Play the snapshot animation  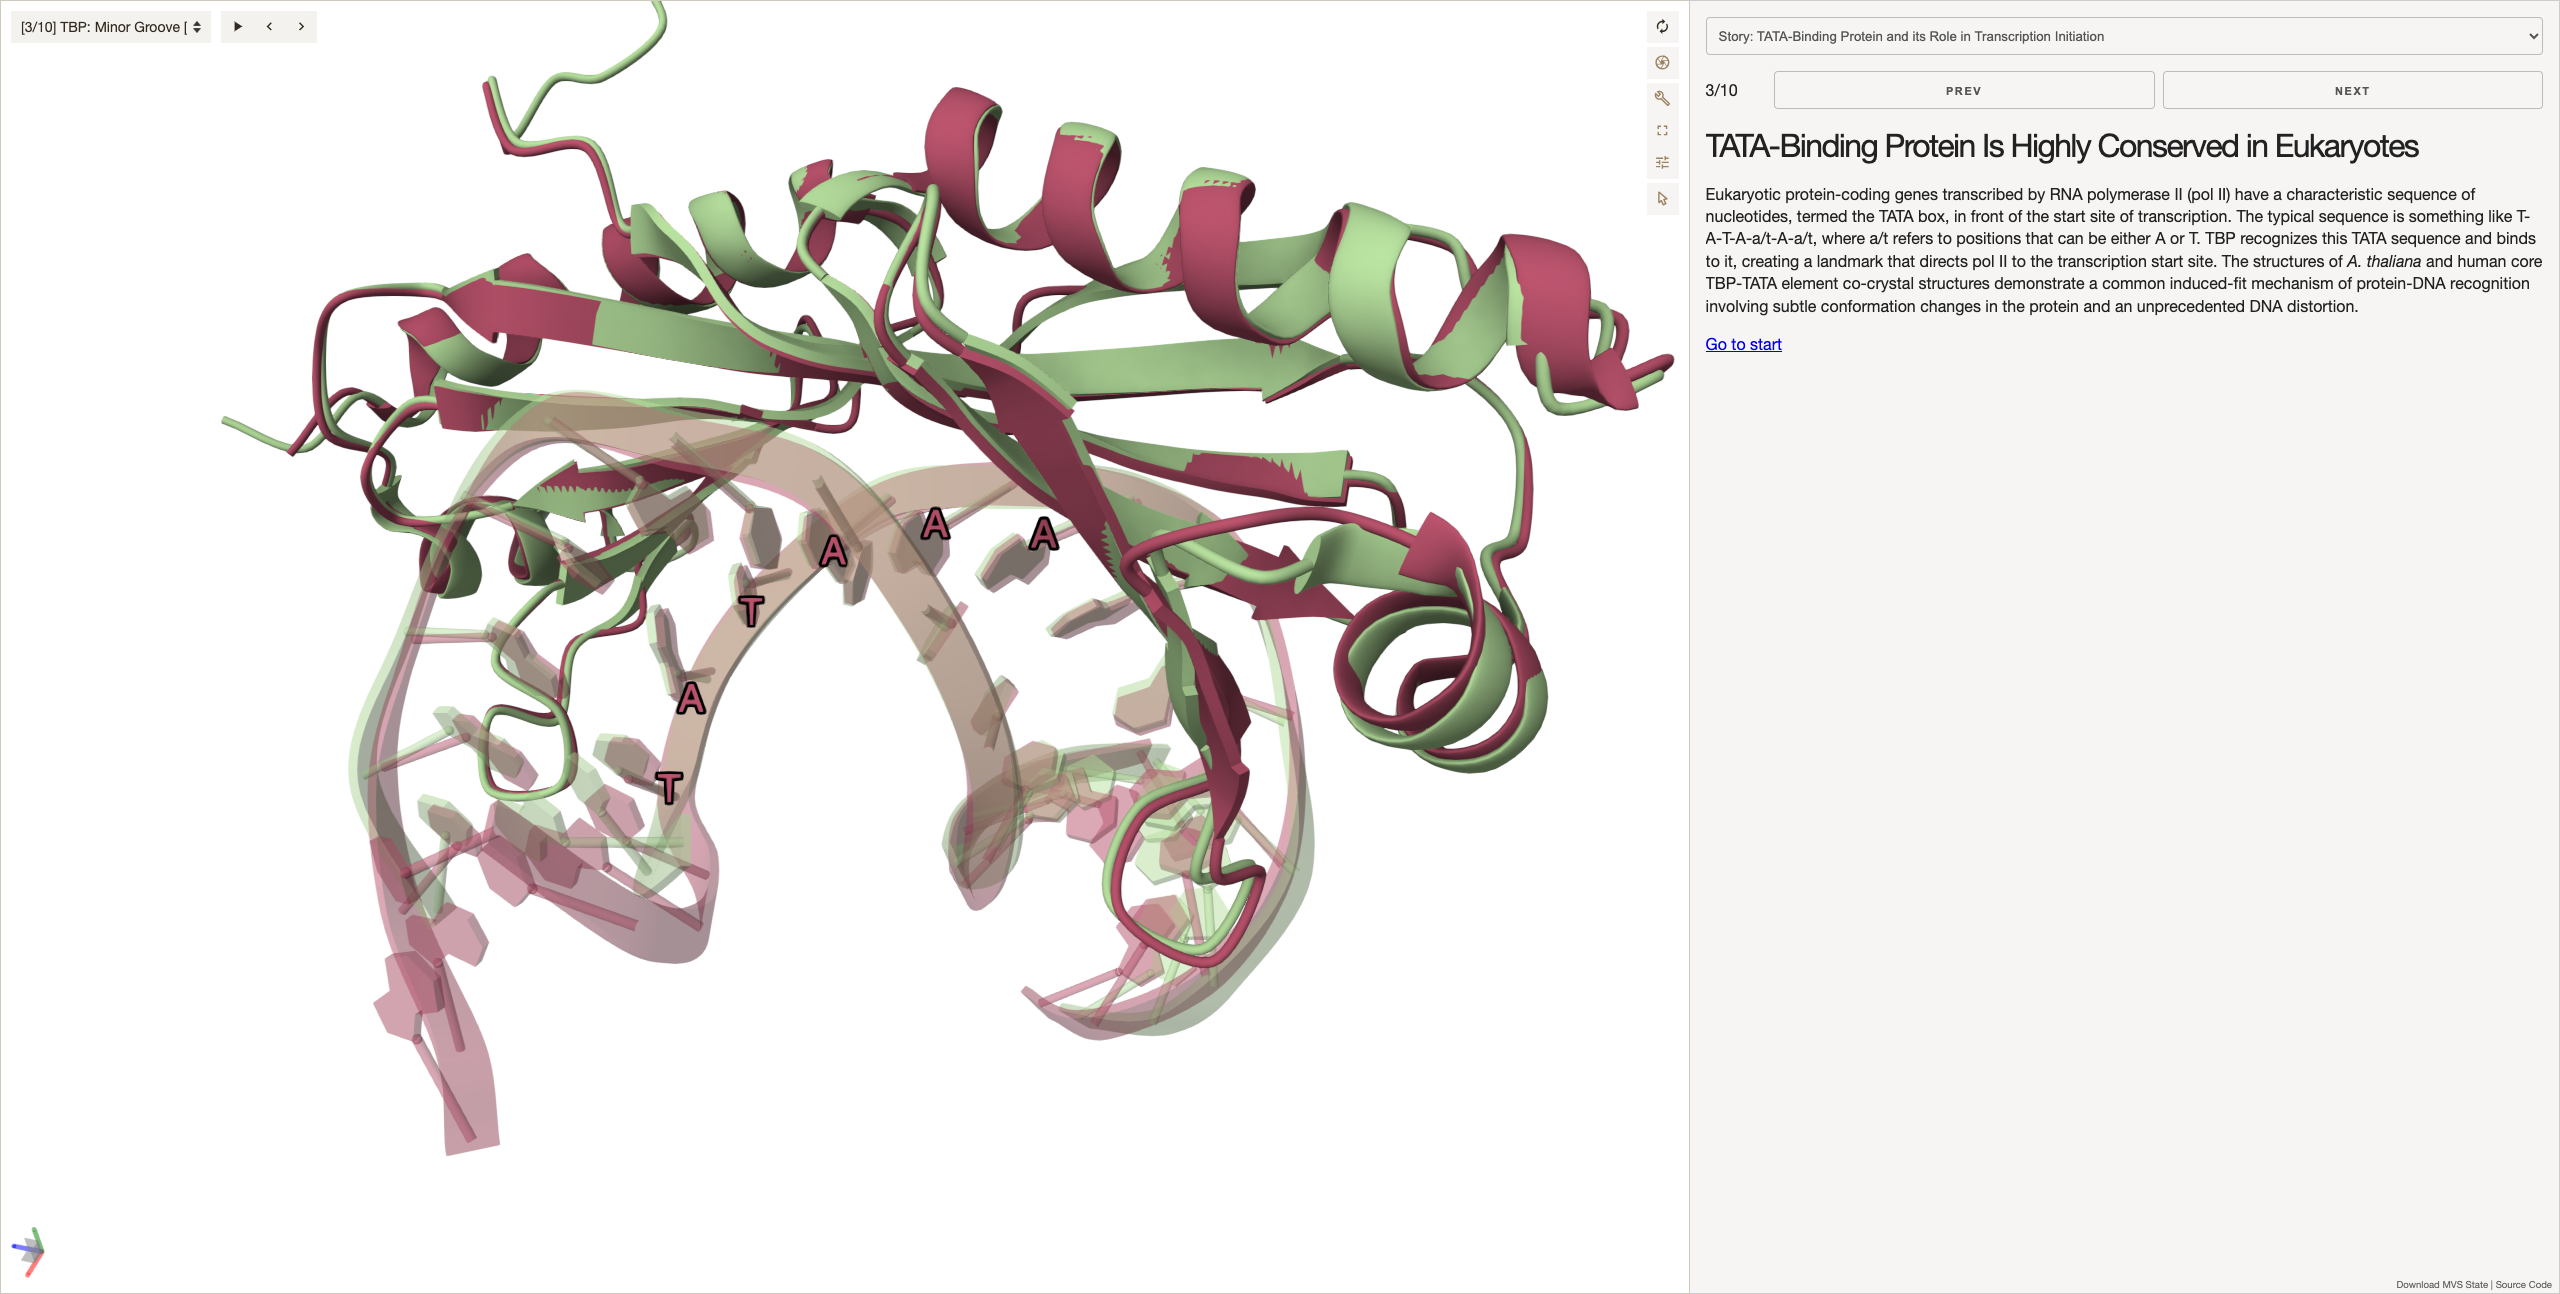[238, 27]
